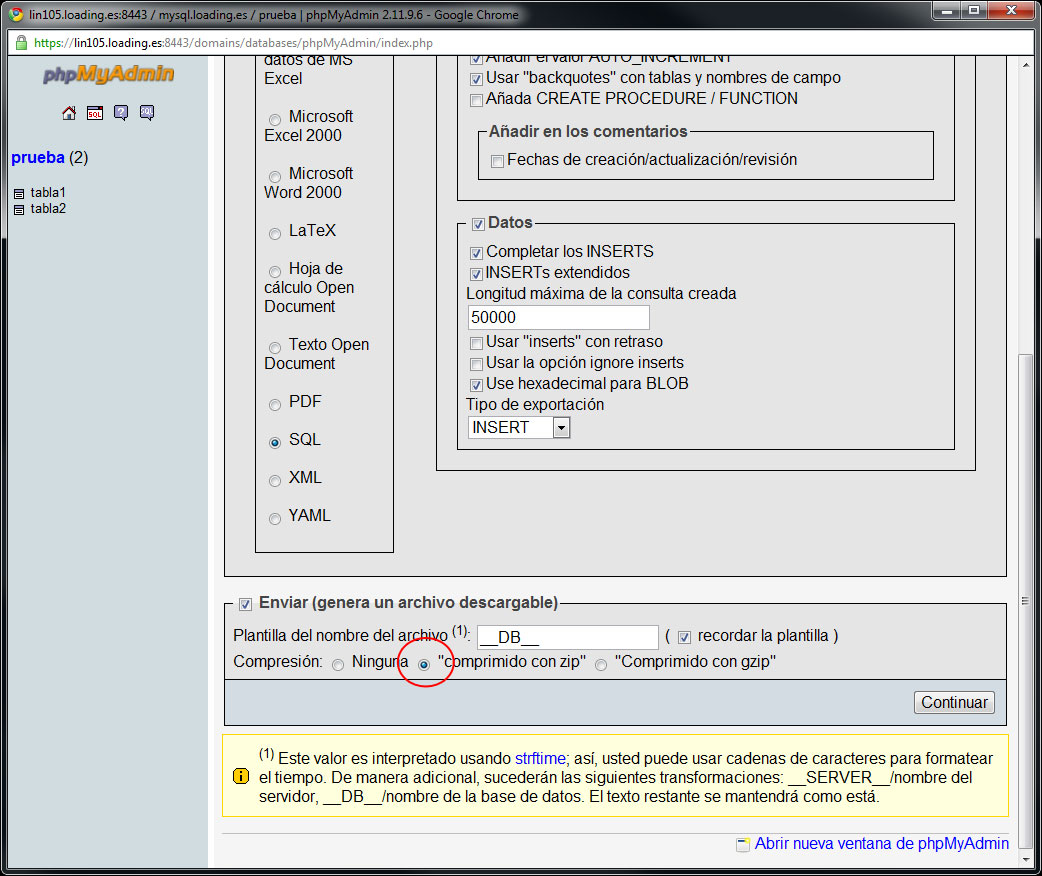The height and width of the screenshot is (876, 1042).
Task: Open Tipo de exportación INSERT dropdown
Action: pos(519,428)
